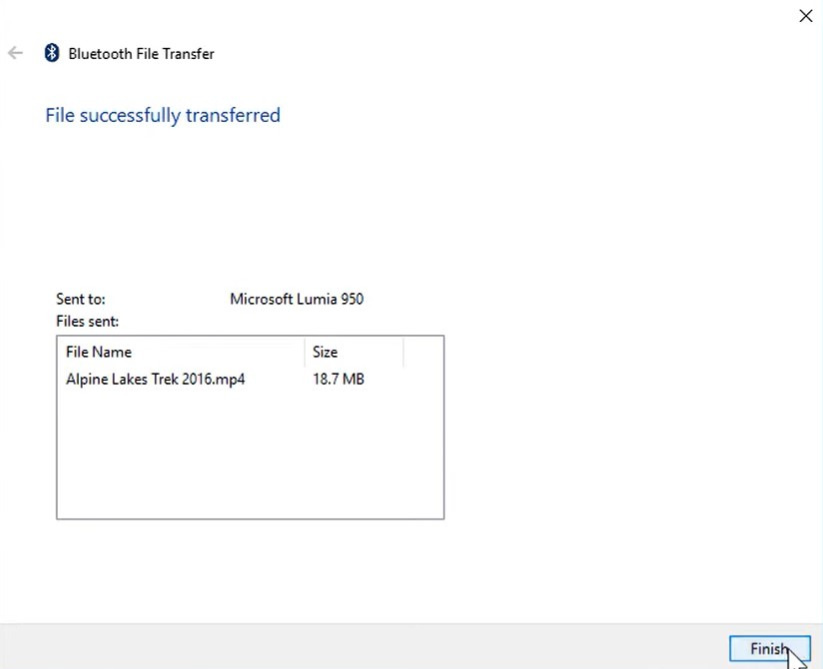
Task: Click the Sent to label
Action: click(81, 299)
